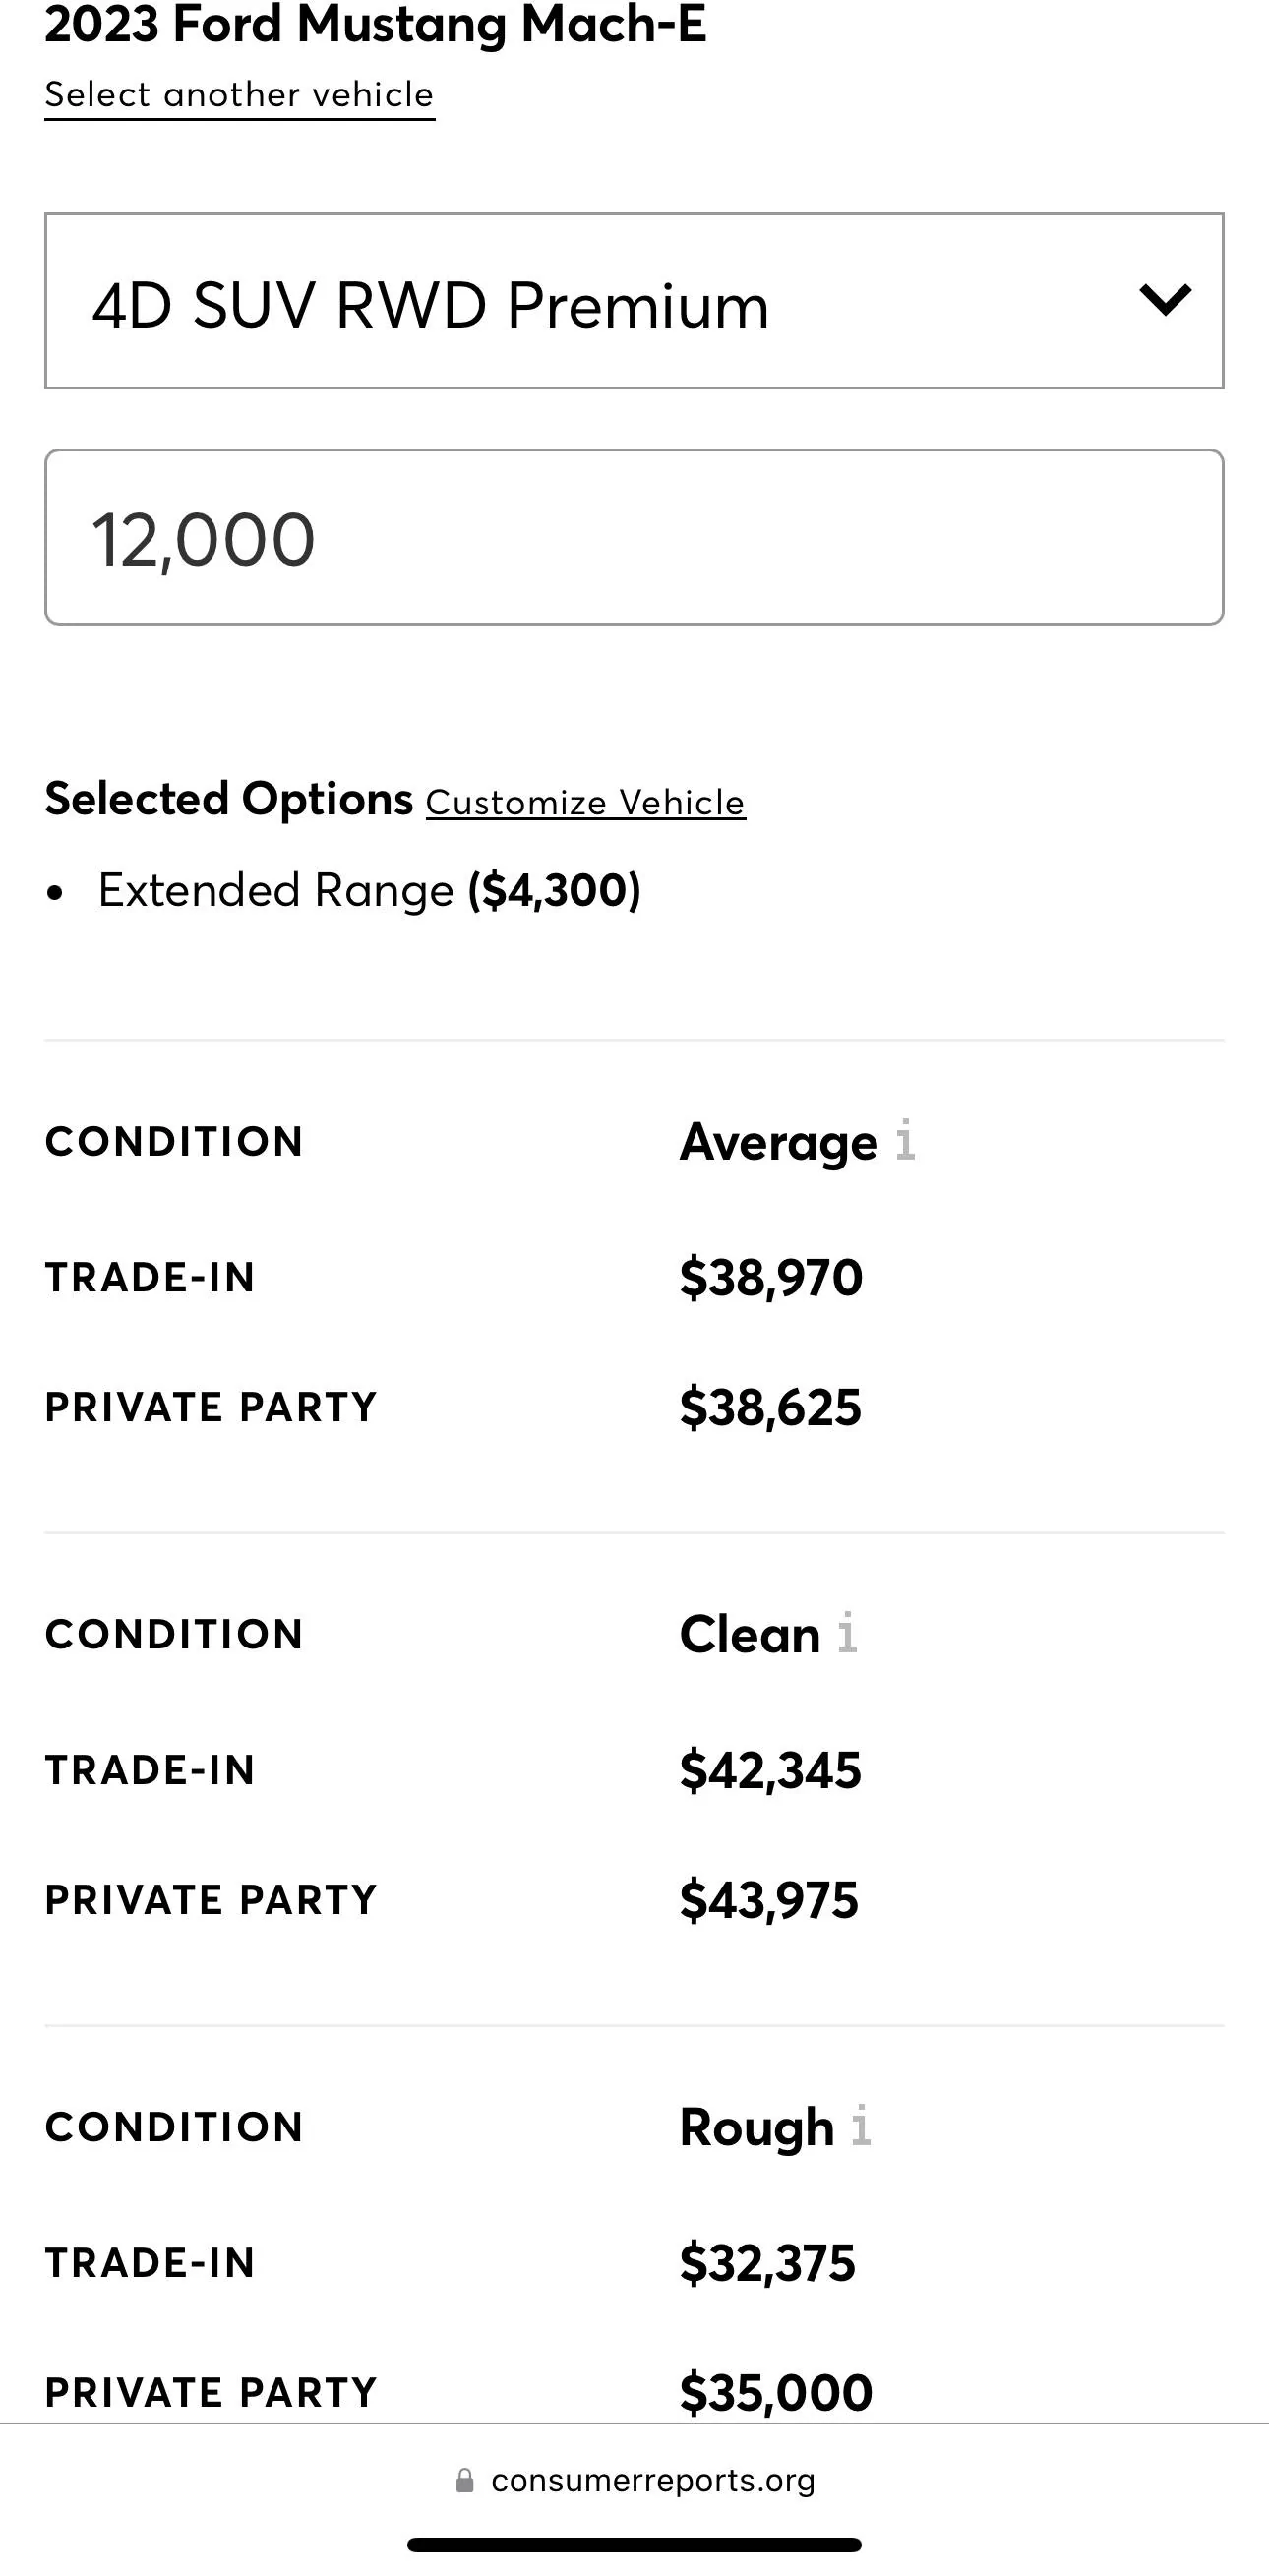Select the Extended Range option entry
This screenshot has height=2576, width=1269.
click(369, 890)
